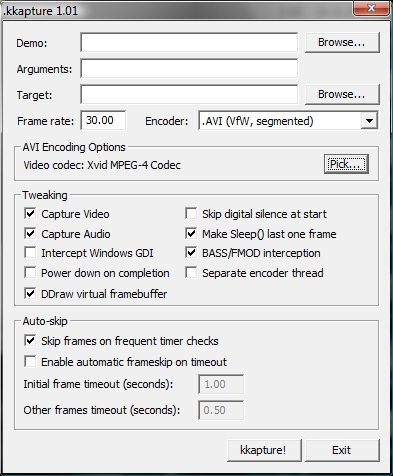393x476 pixels.
Task: Toggle DDraw virtual framebuffer checkbox
Action: 30,294
